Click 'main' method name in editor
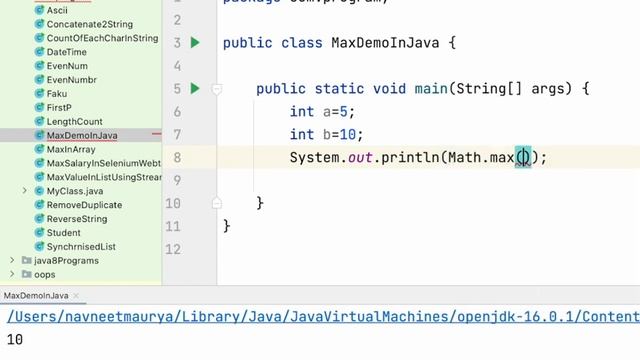This screenshot has height=360, width=640. 431,89
